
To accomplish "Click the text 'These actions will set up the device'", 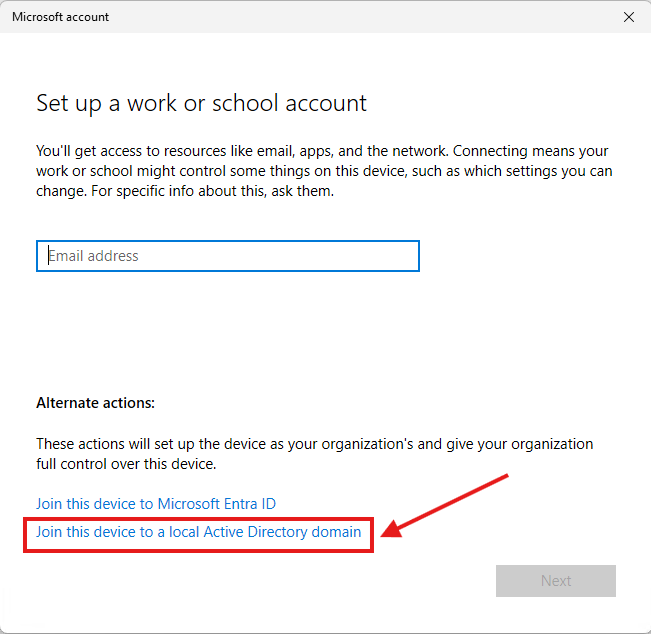I will [x=315, y=454].
